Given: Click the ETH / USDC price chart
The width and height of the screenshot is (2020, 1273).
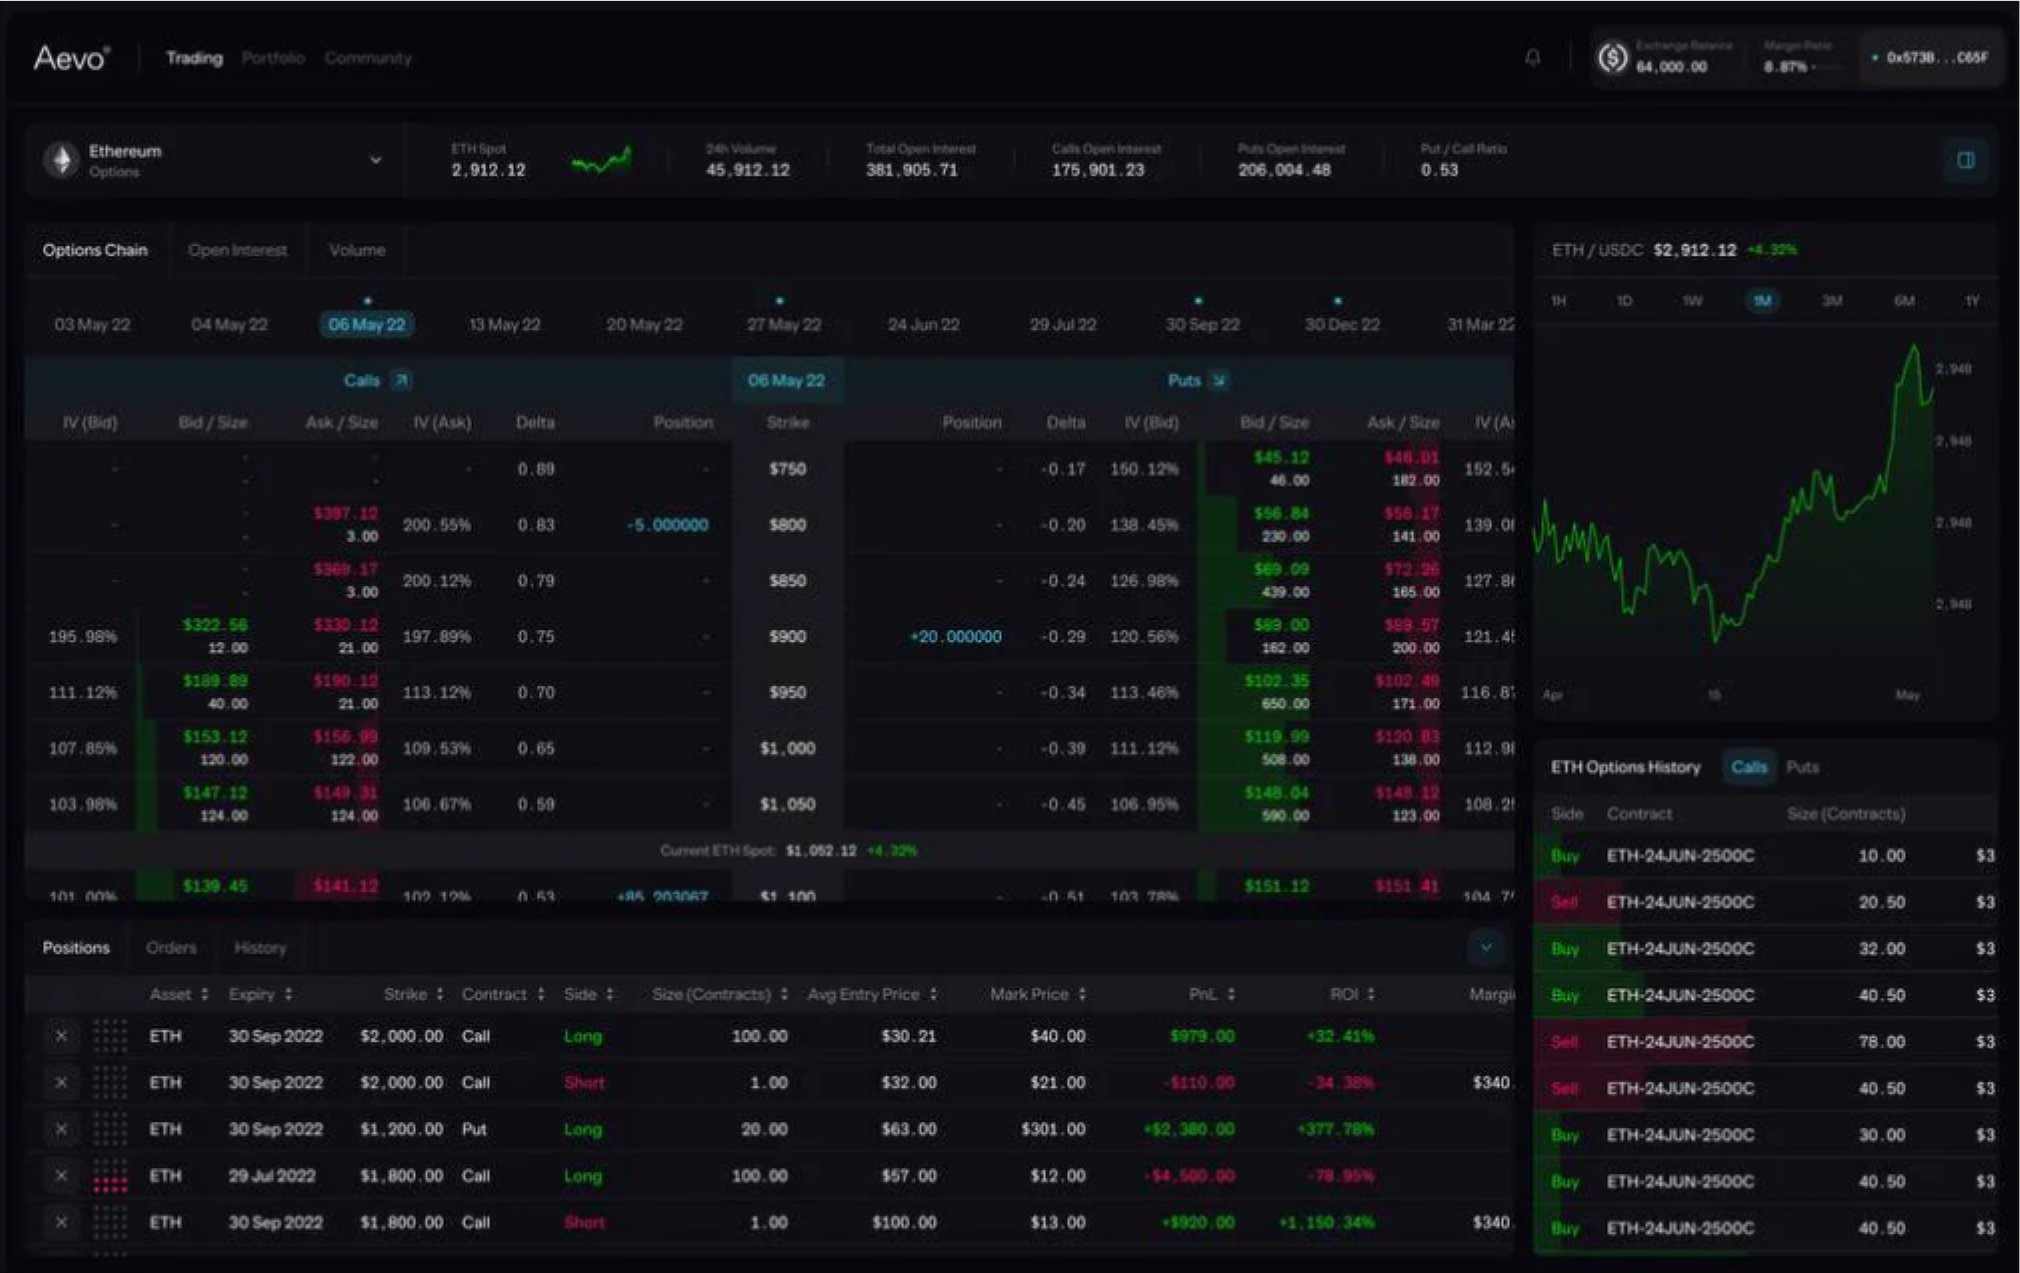Looking at the screenshot, I should (x=1735, y=500).
